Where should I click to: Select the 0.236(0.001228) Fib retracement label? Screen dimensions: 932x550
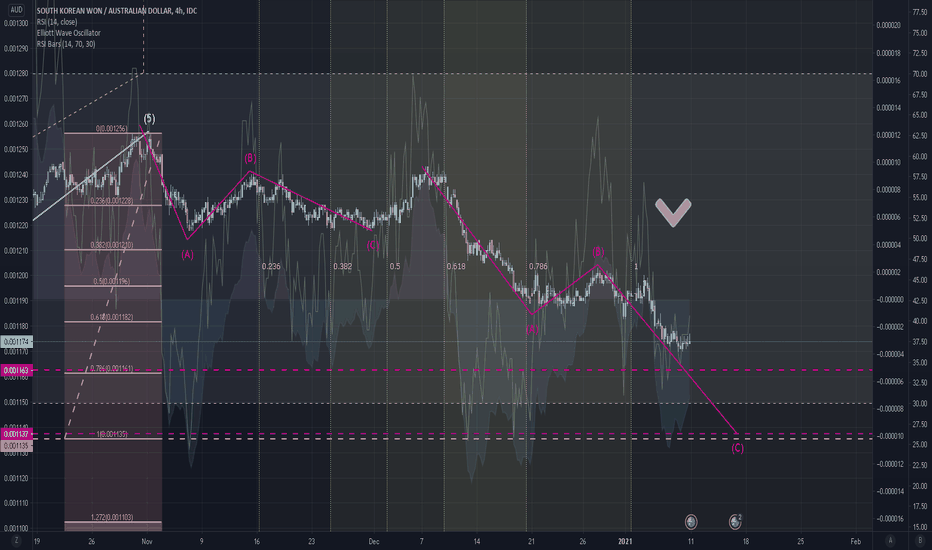click(x=112, y=201)
